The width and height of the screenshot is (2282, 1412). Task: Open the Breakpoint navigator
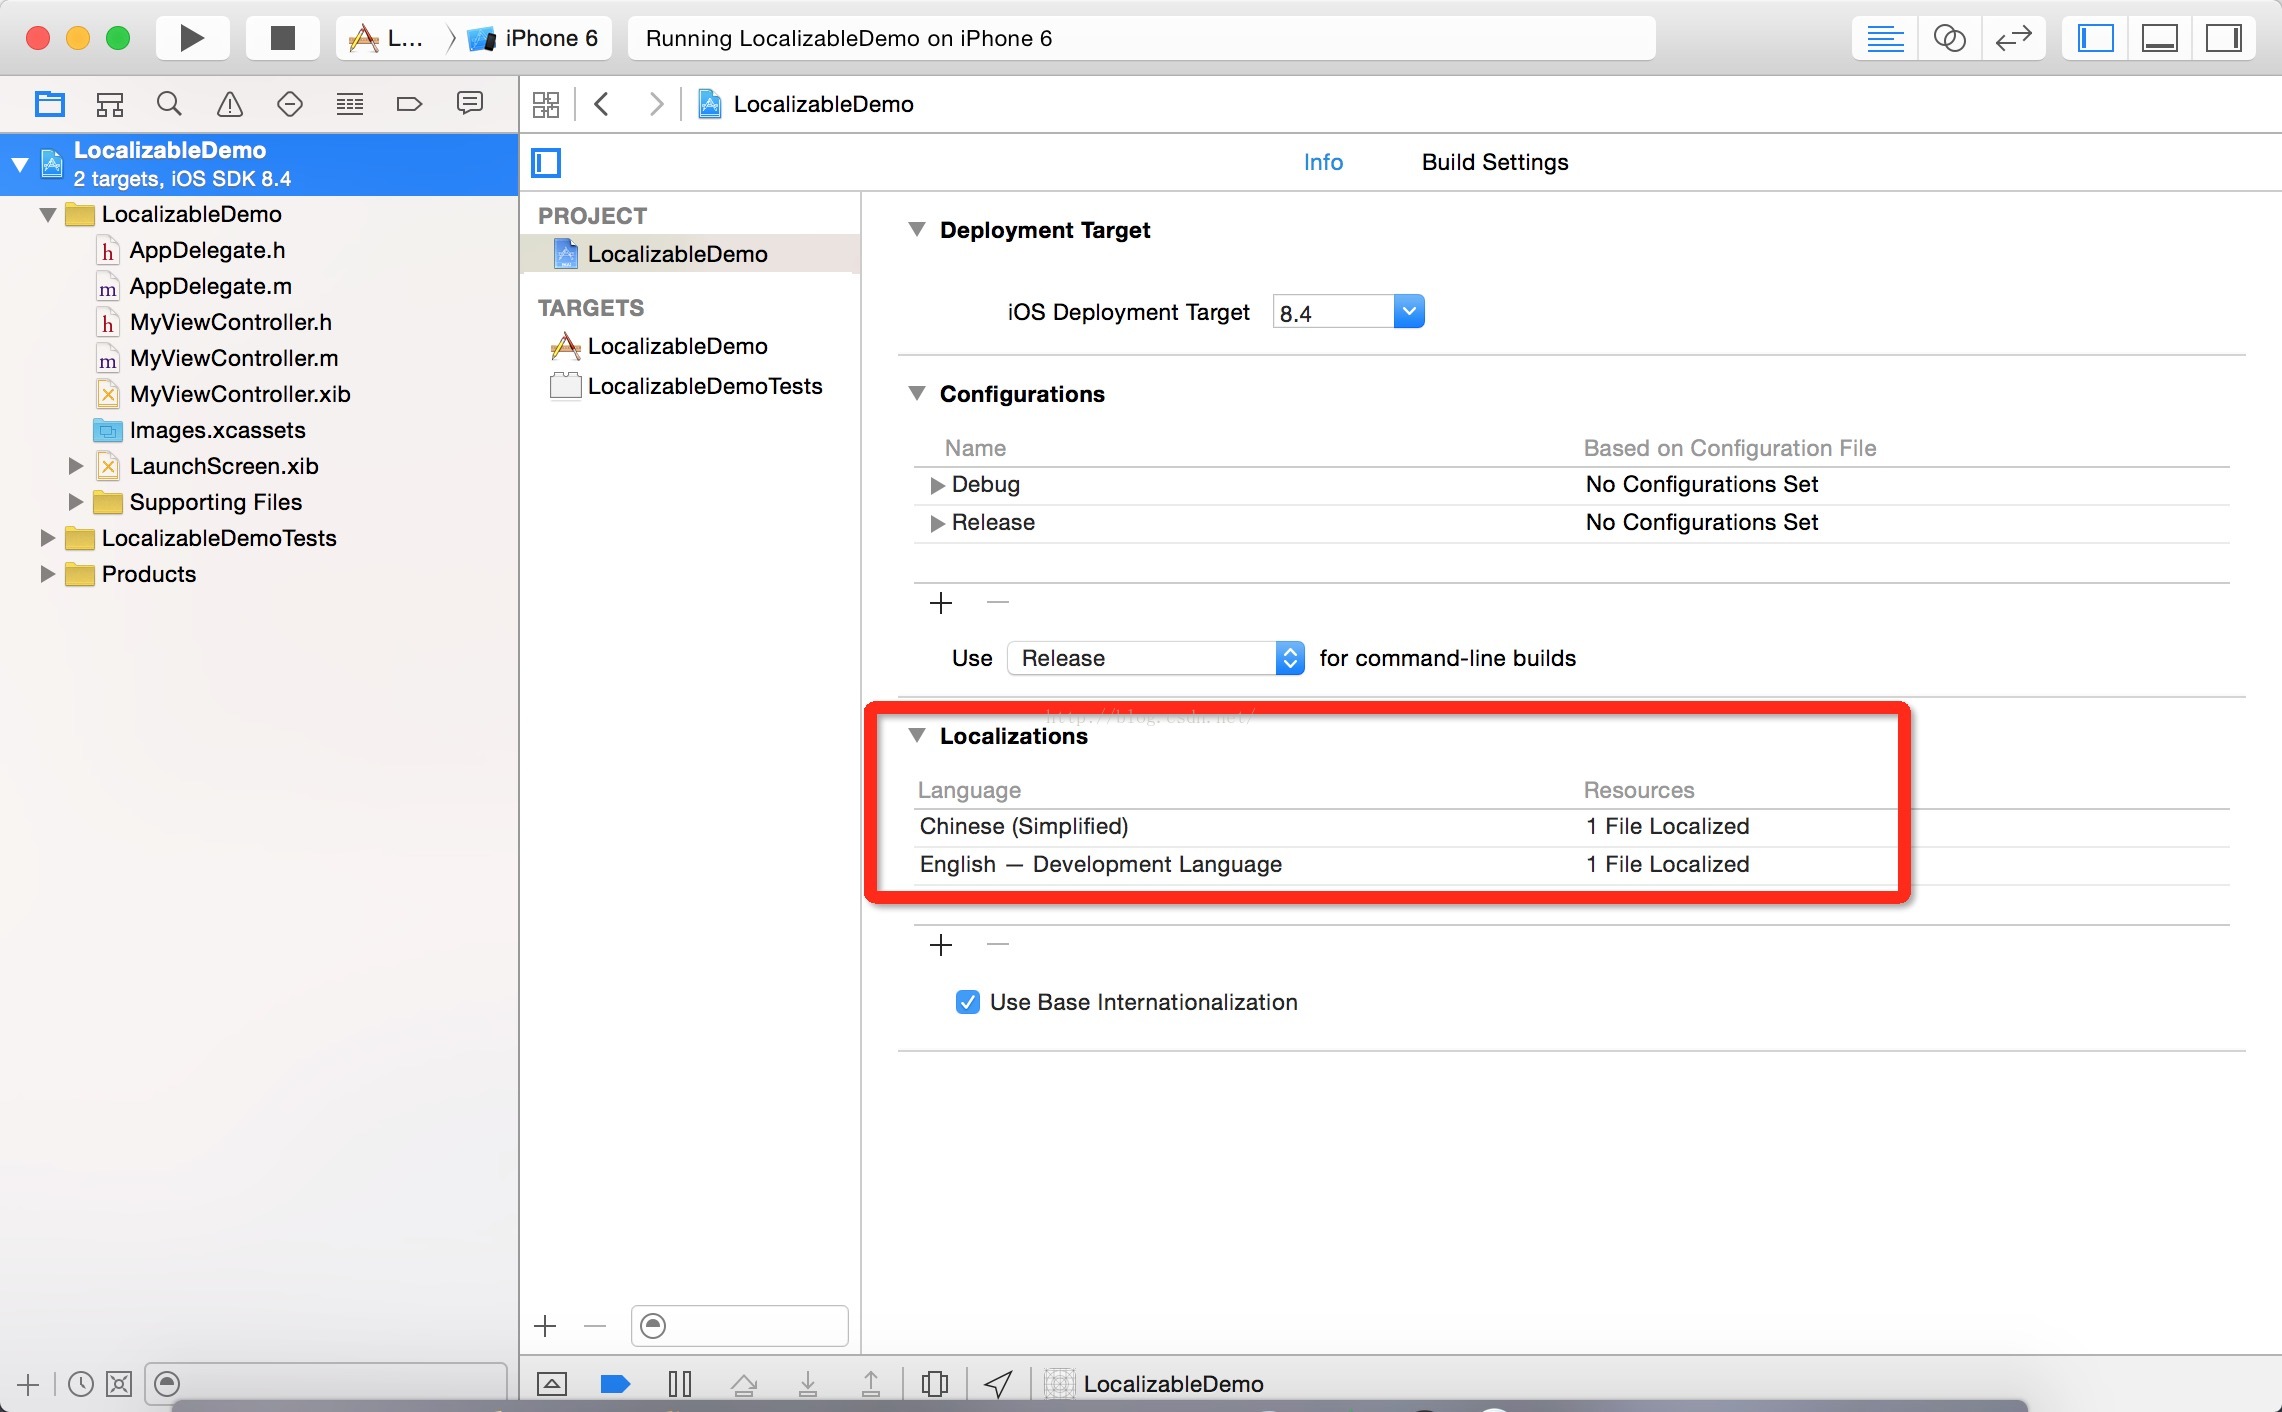point(409,103)
